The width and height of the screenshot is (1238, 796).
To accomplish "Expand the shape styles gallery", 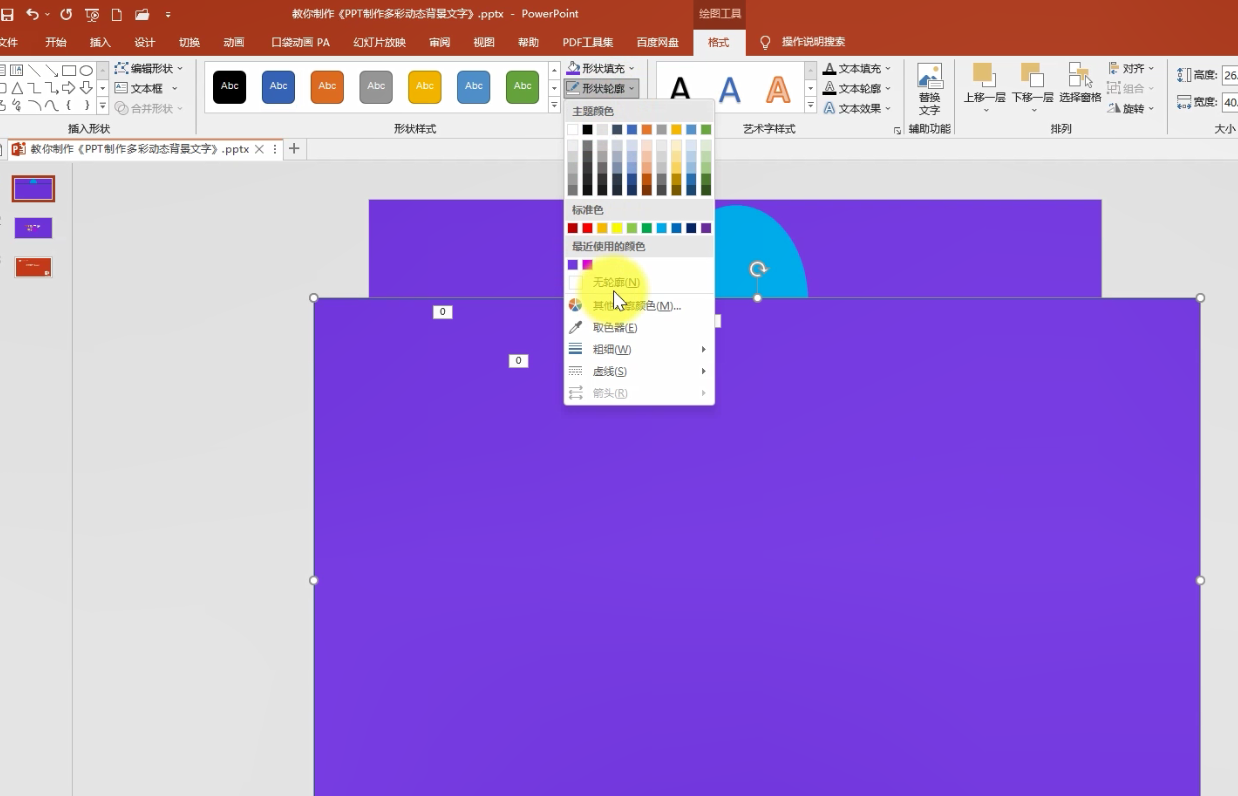I will [554, 105].
